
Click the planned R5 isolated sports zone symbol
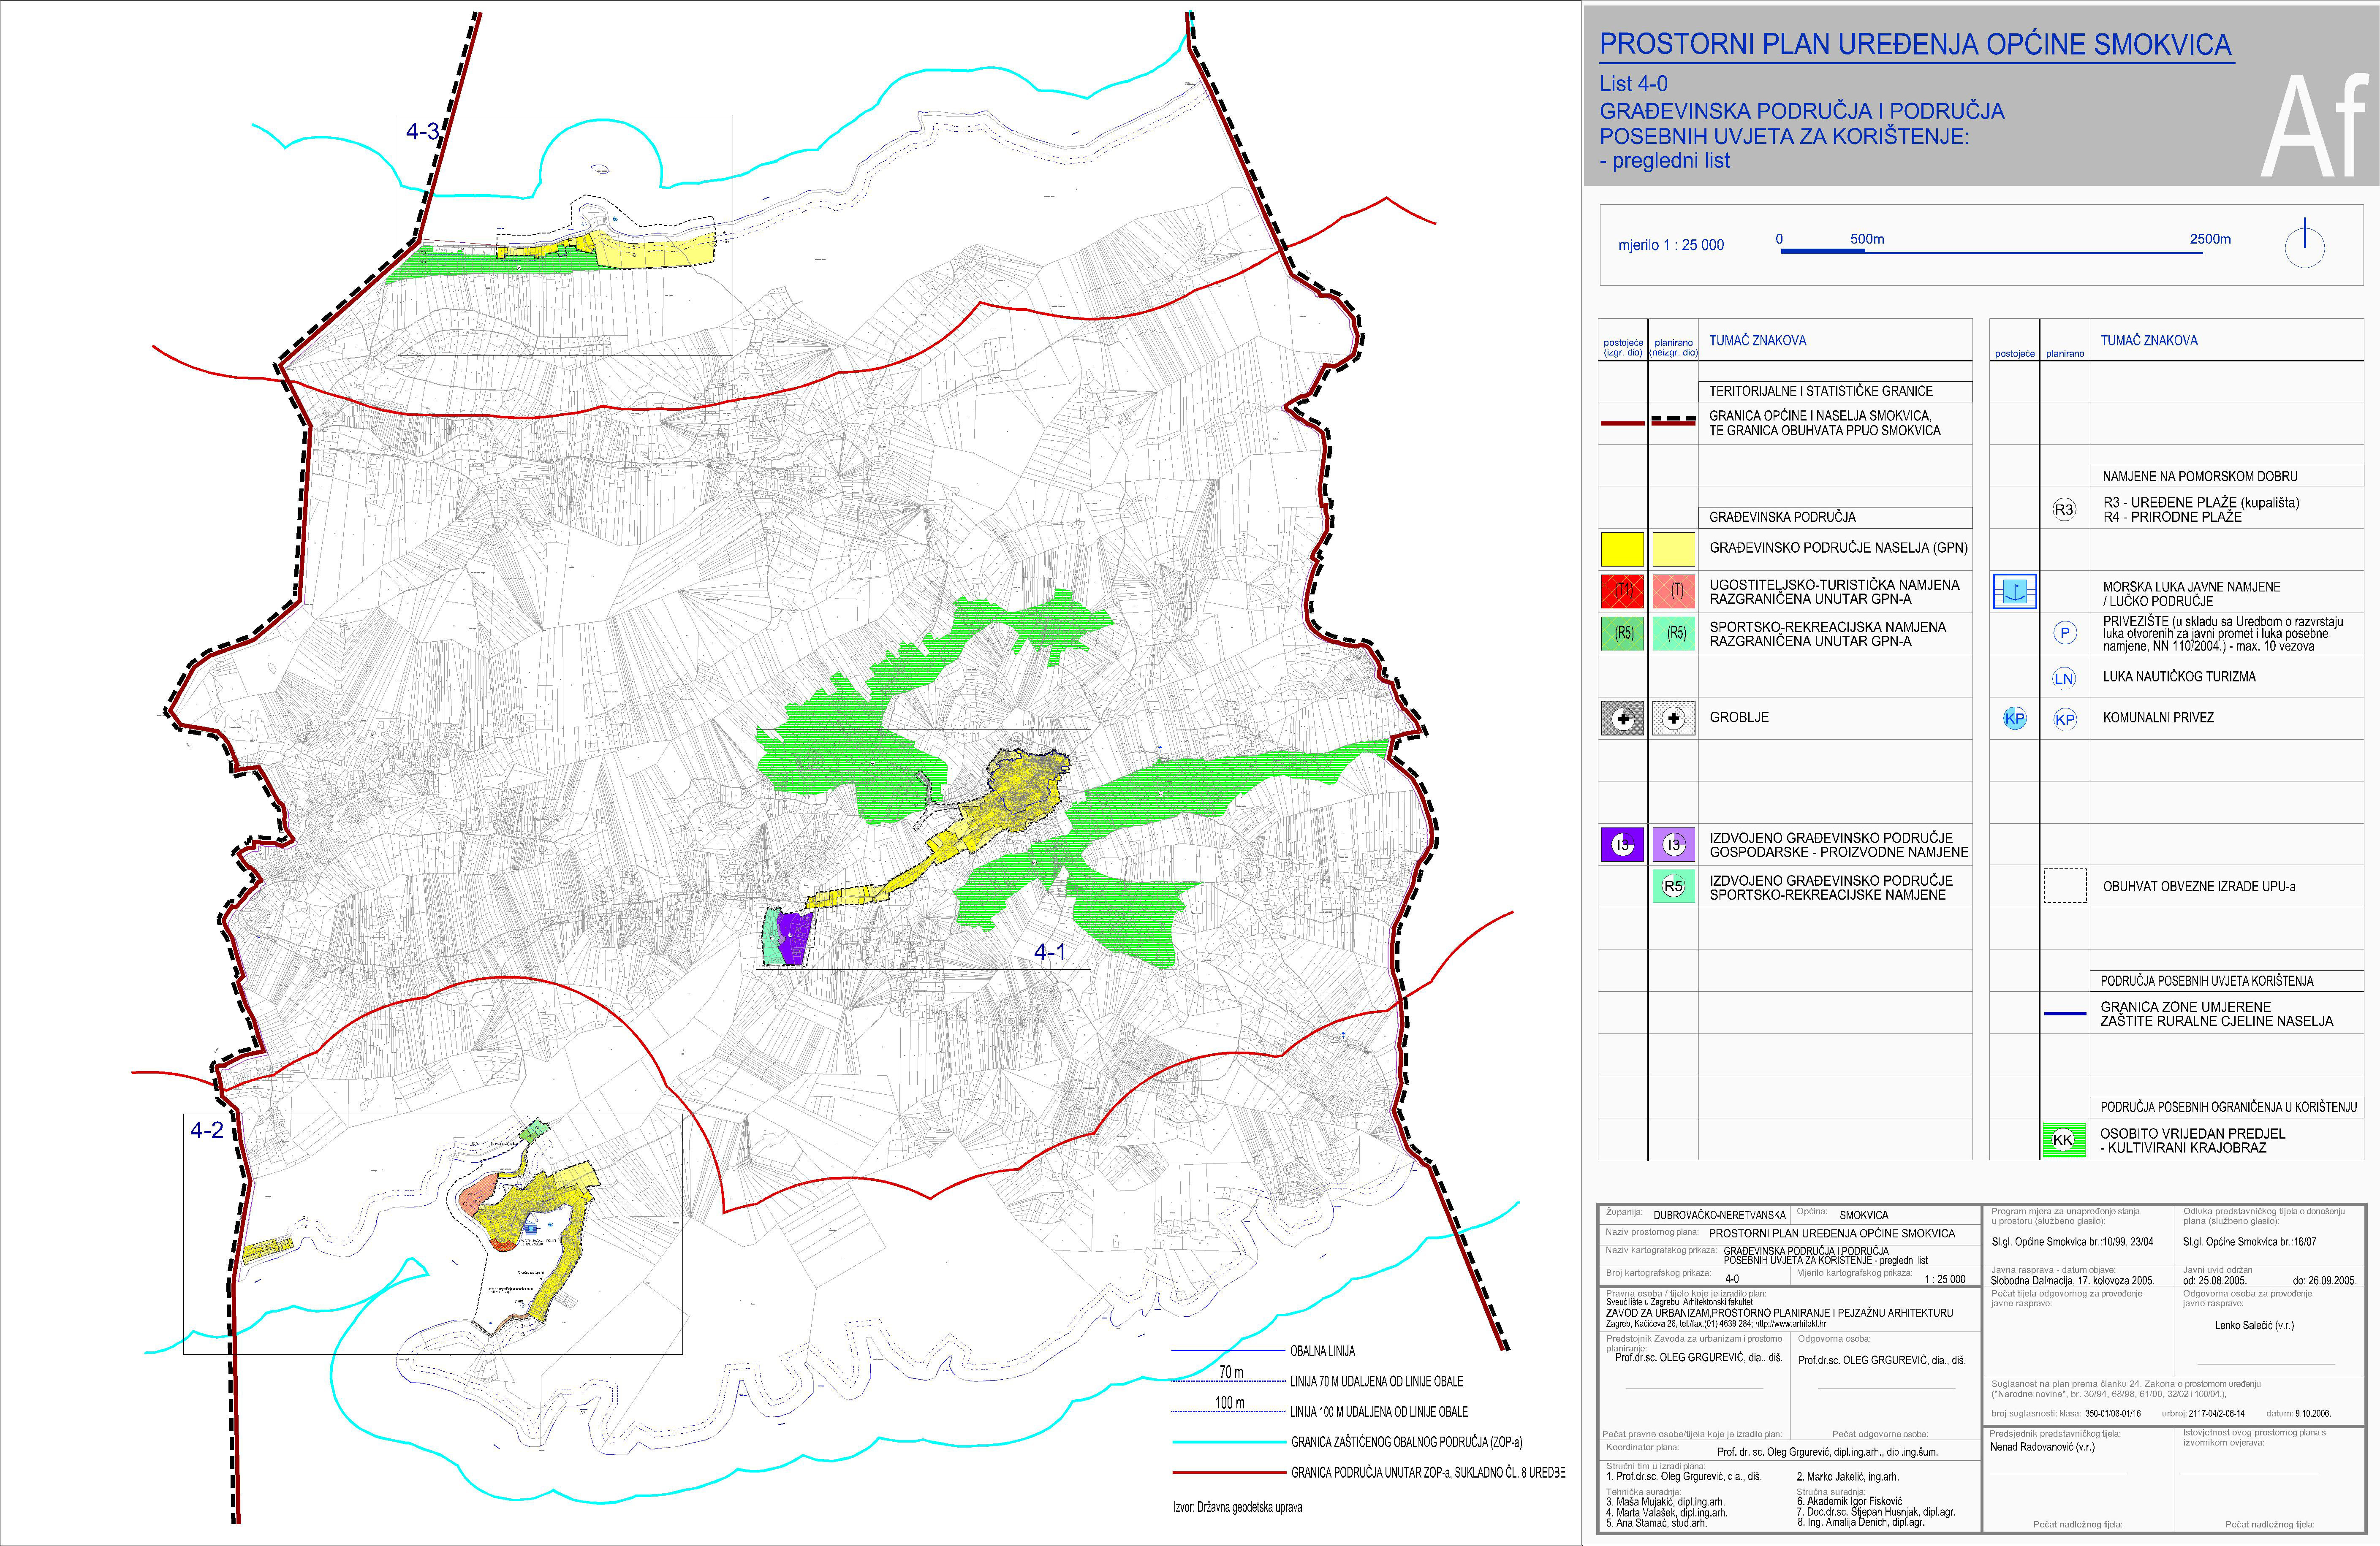[x=1673, y=886]
